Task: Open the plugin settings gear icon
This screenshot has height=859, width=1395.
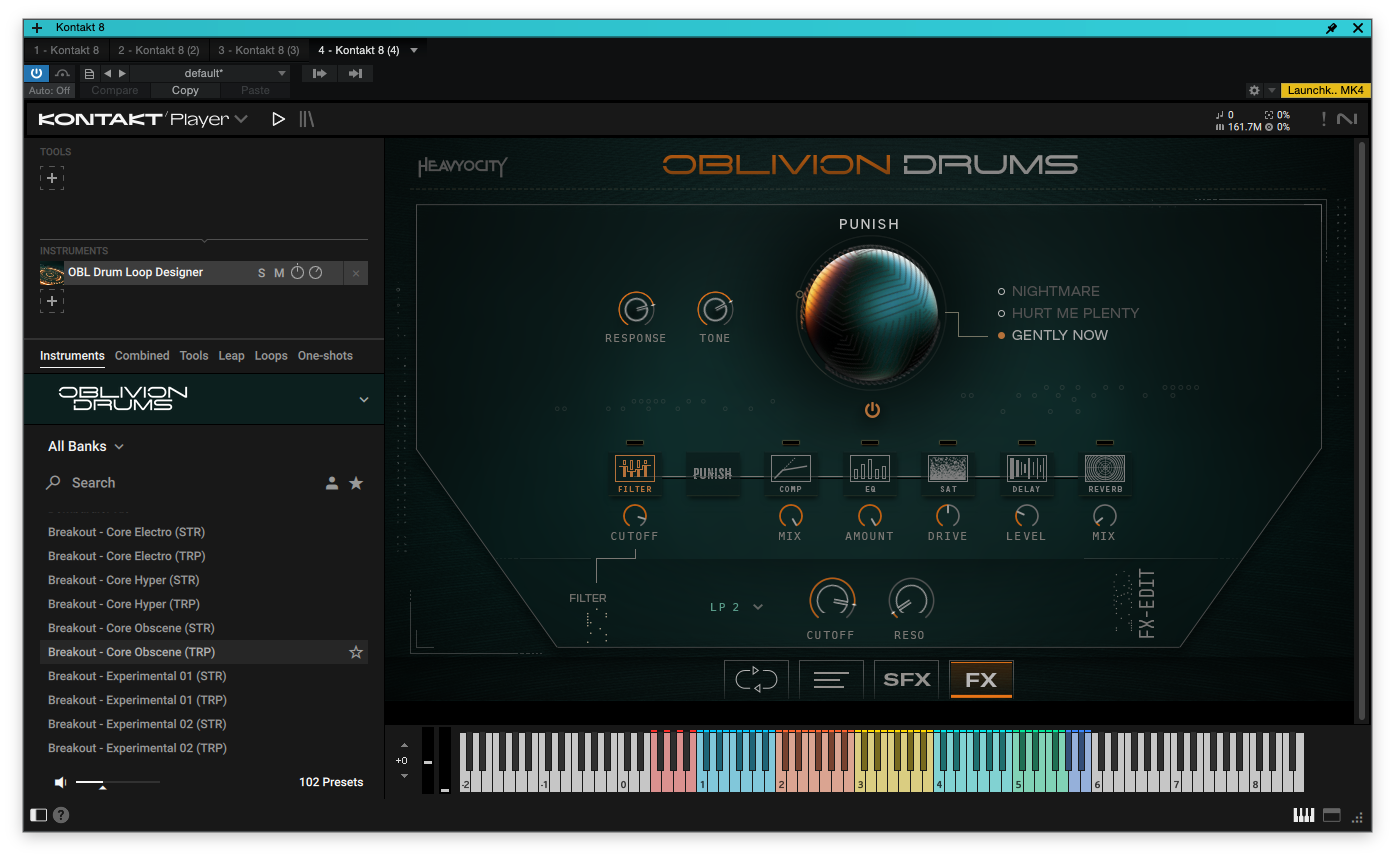Action: click(1254, 90)
